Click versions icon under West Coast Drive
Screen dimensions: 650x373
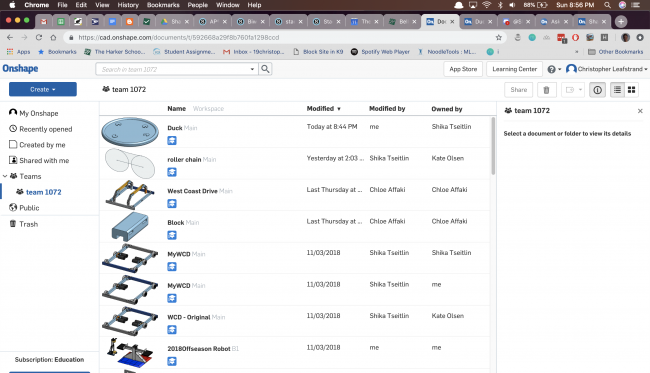pyautogui.click(x=172, y=203)
